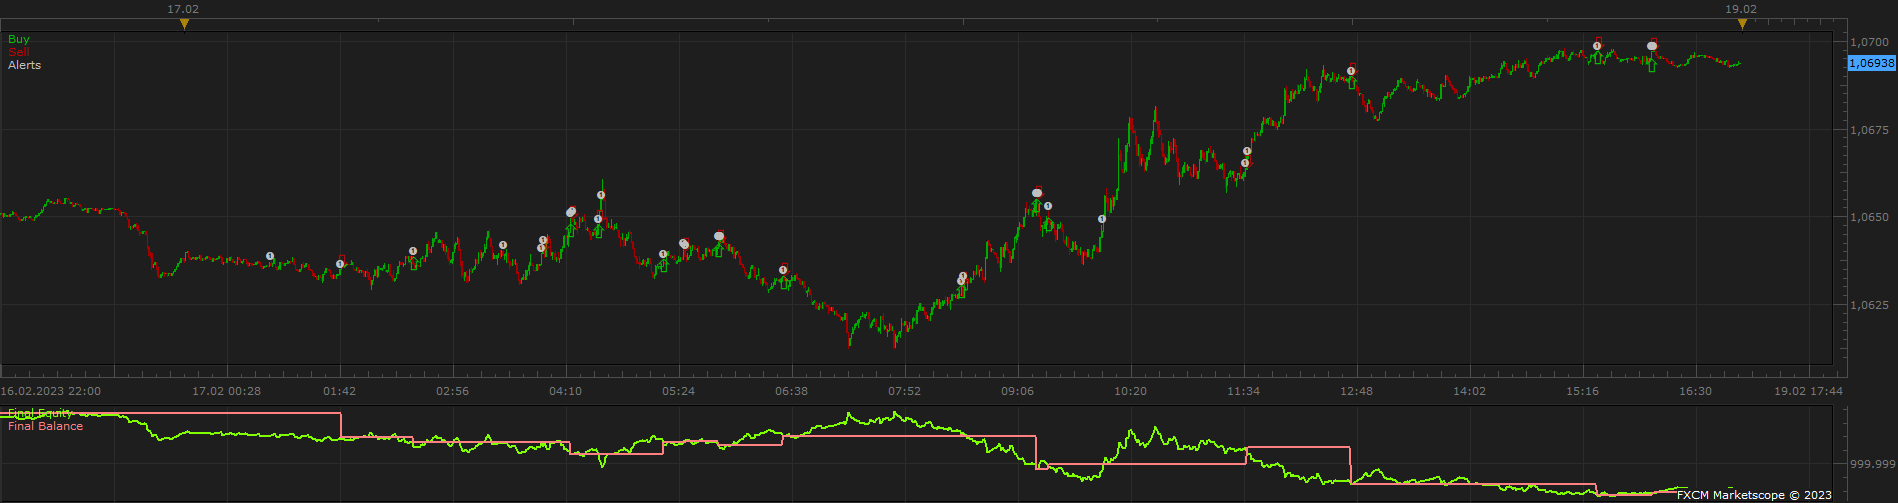Click the 04:10 time axis label
This screenshot has height=503, width=1898.
click(565, 391)
